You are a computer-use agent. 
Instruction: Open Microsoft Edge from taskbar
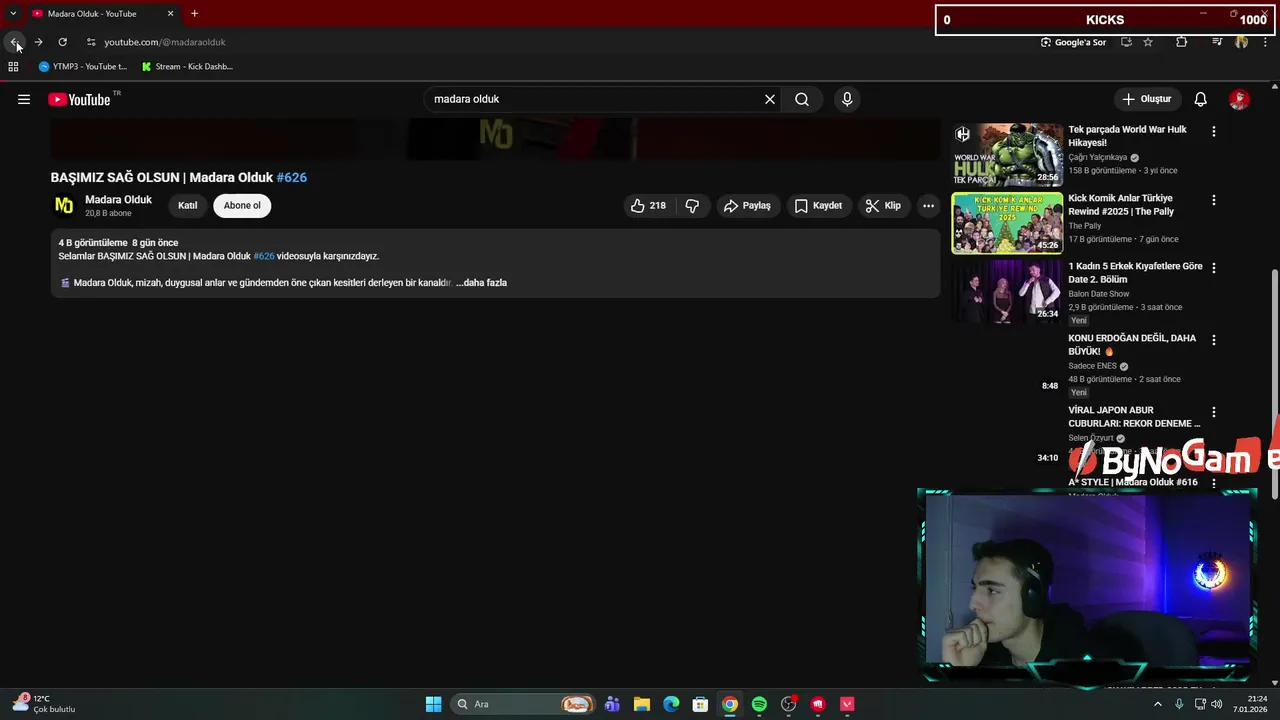point(671,704)
